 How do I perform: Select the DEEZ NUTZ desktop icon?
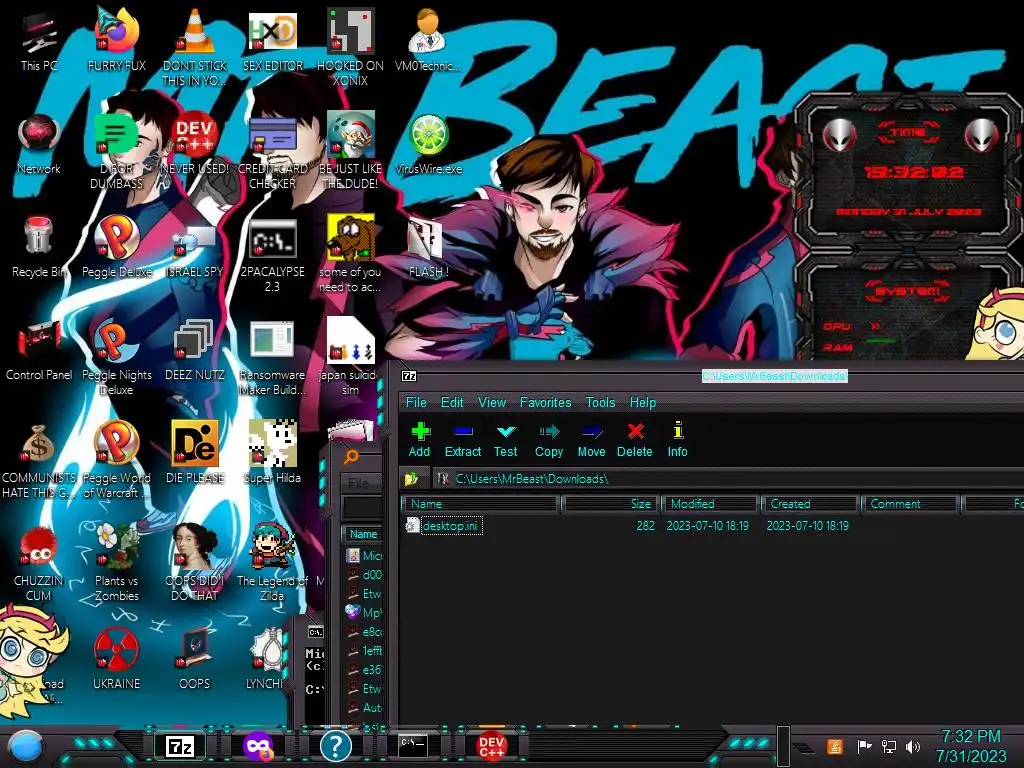click(195, 350)
